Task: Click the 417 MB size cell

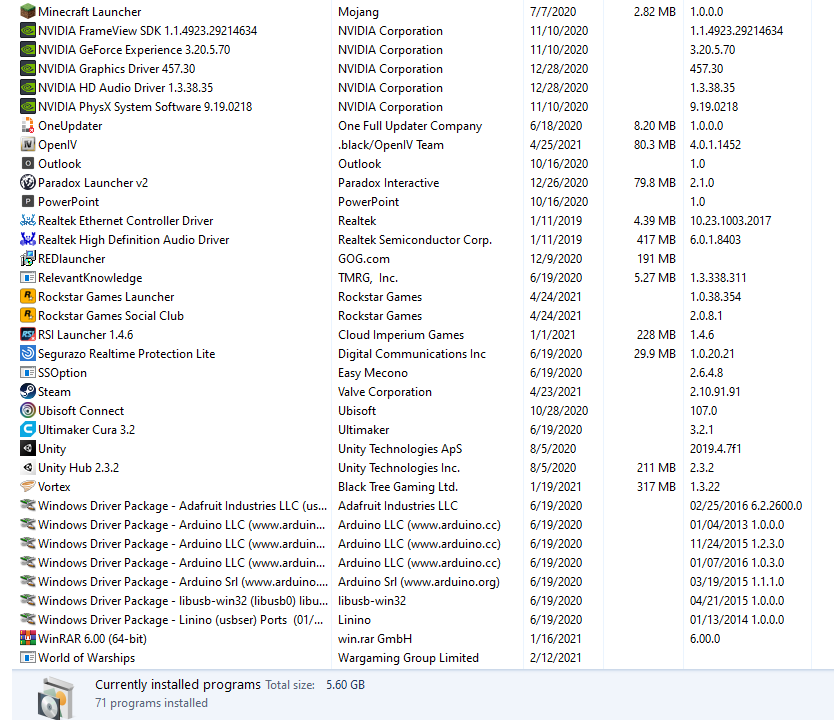Action: click(656, 239)
